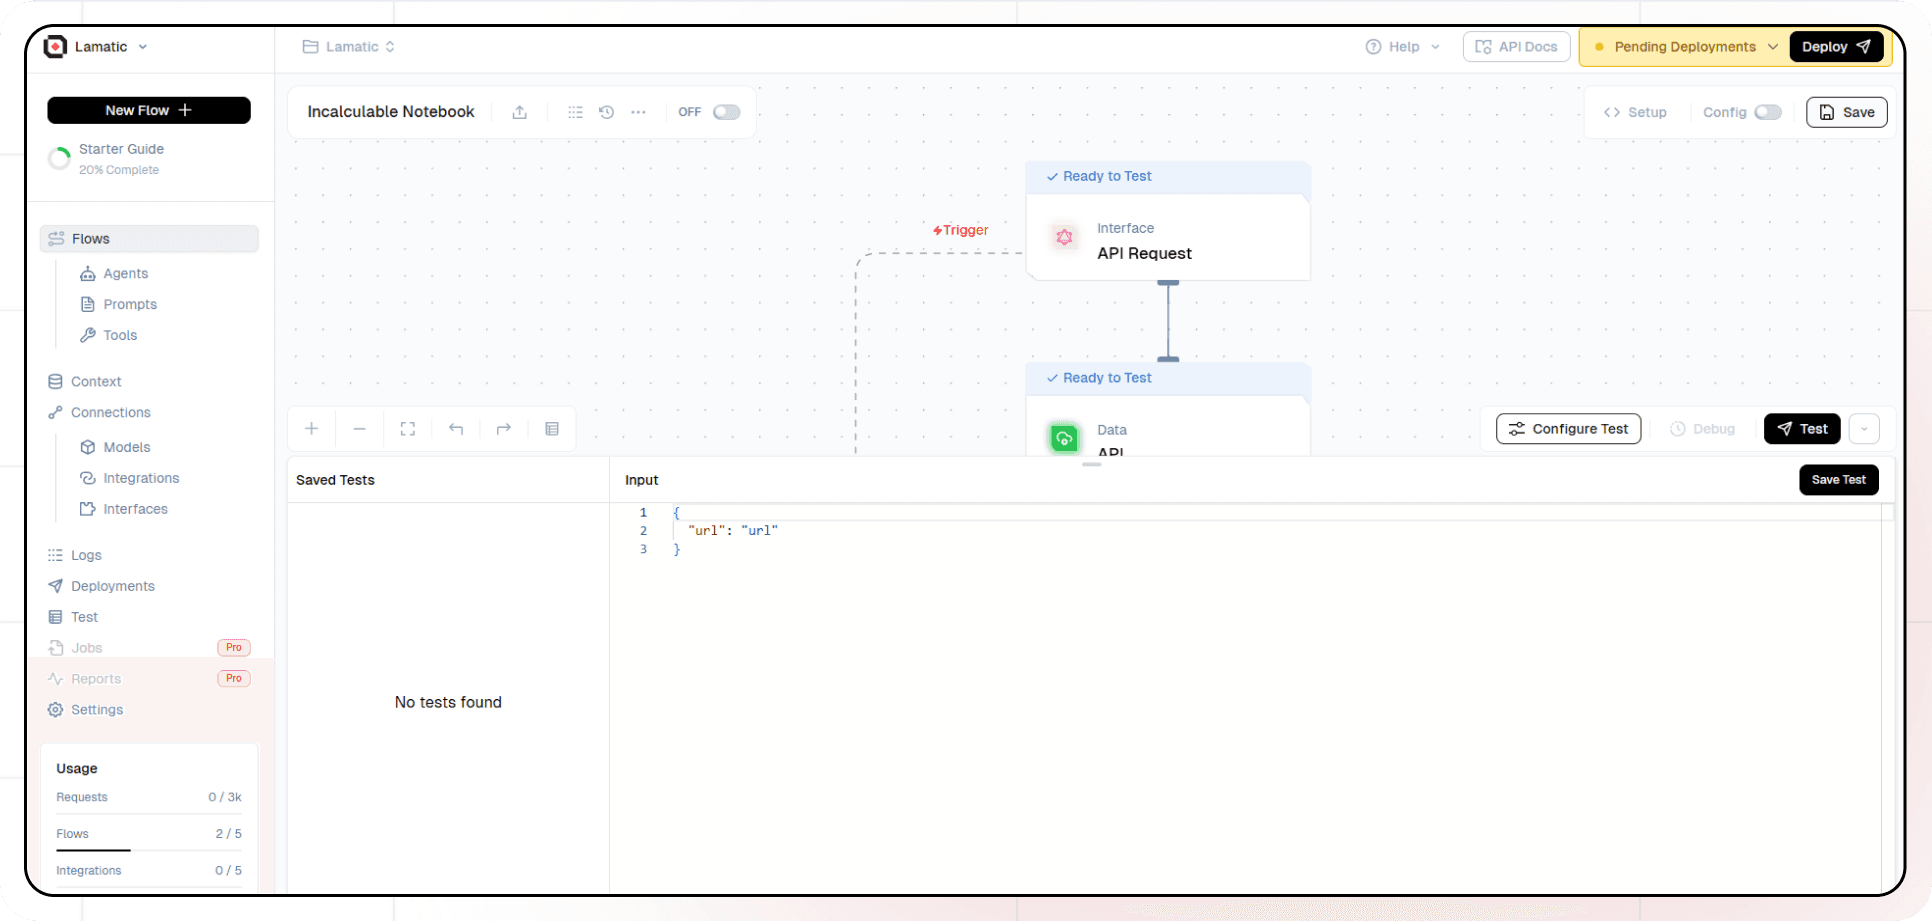Redo using the canvas toolbar arrow
This screenshot has height=921, width=1932.
pyautogui.click(x=504, y=428)
